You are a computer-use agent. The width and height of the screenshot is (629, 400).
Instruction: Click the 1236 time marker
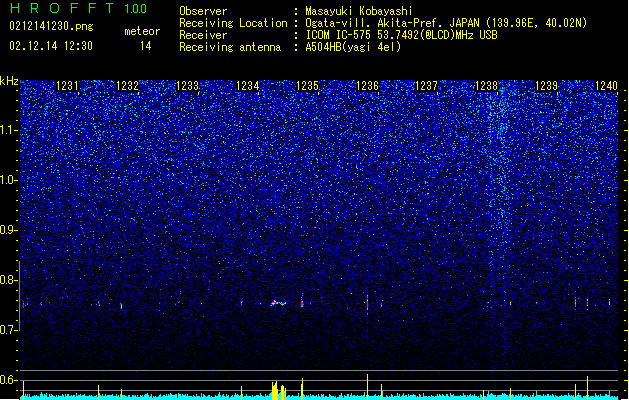click(367, 86)
